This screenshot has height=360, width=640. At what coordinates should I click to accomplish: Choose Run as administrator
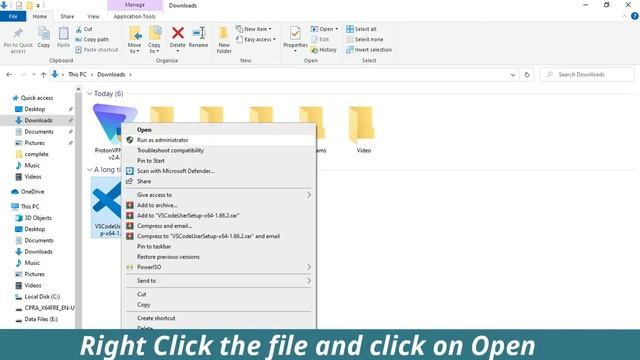[220, 140]
